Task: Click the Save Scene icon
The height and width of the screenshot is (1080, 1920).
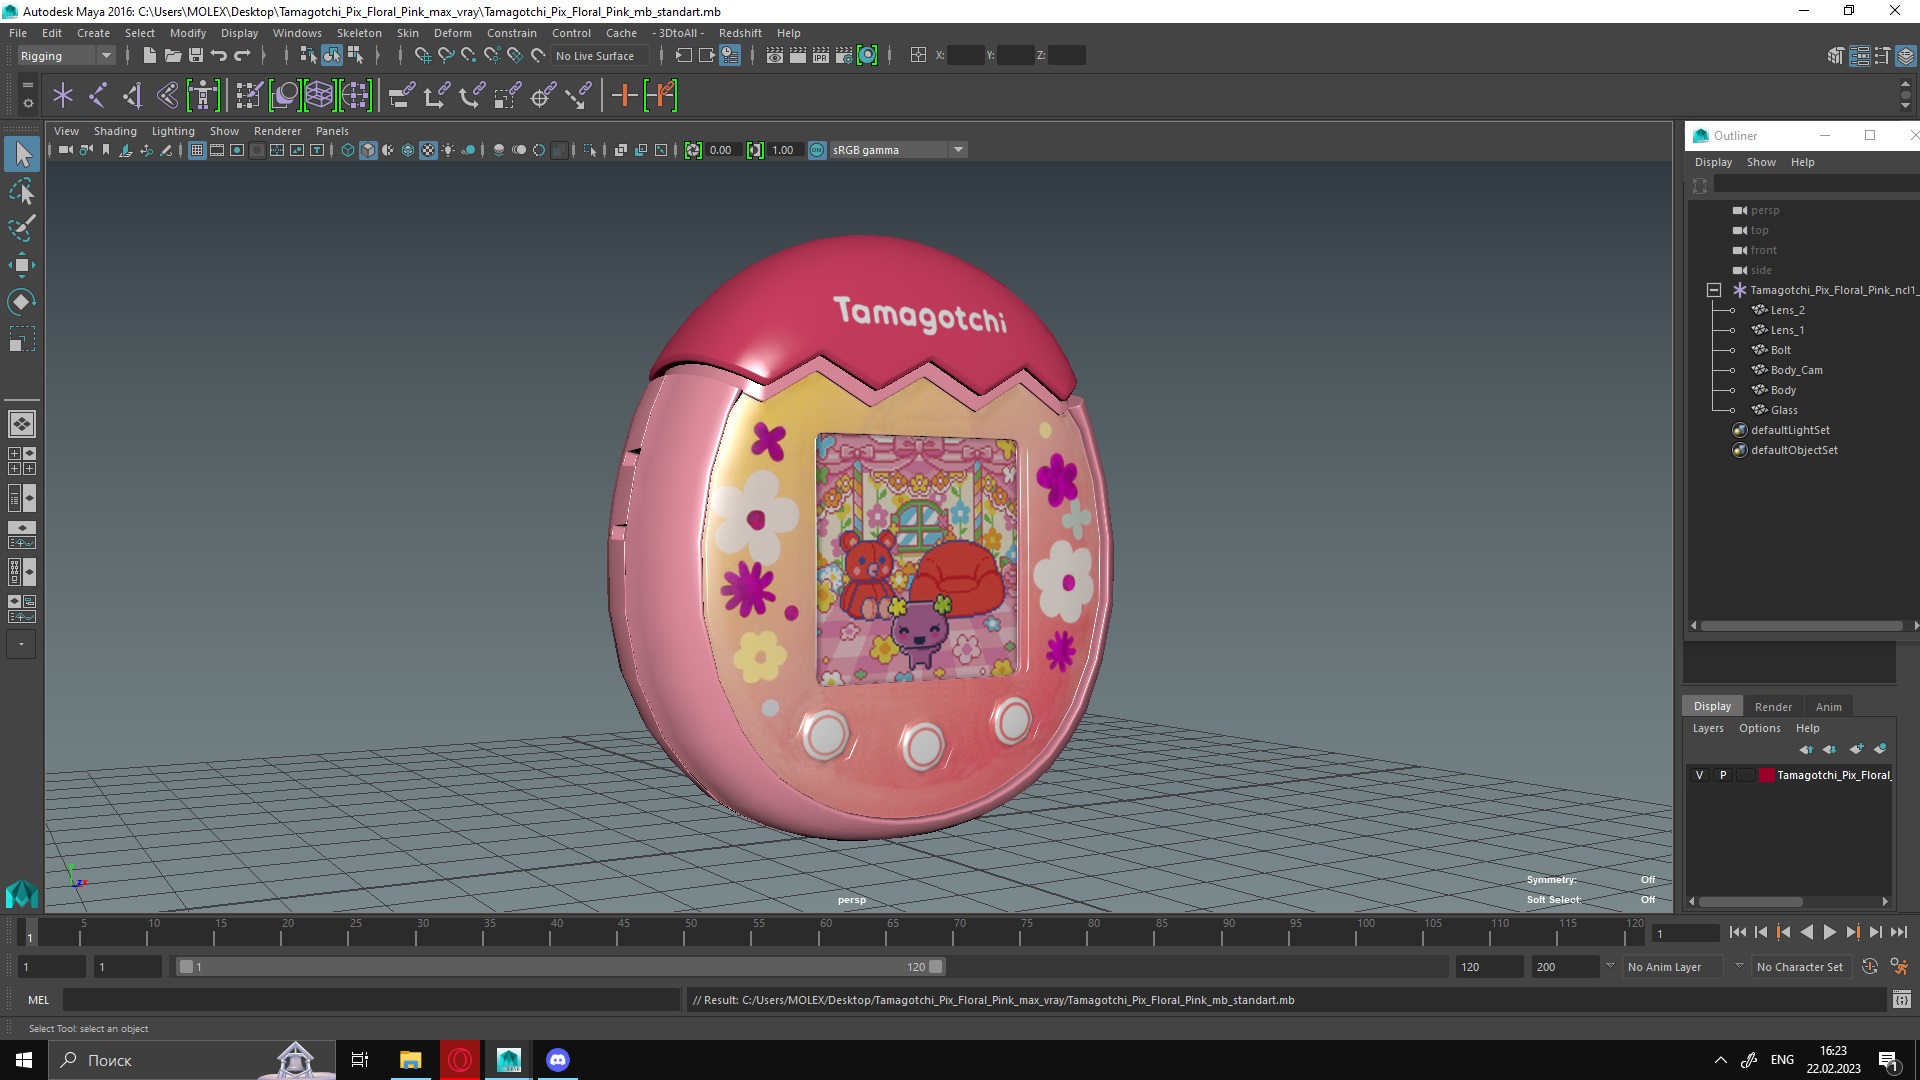Action: pos(196,56)
